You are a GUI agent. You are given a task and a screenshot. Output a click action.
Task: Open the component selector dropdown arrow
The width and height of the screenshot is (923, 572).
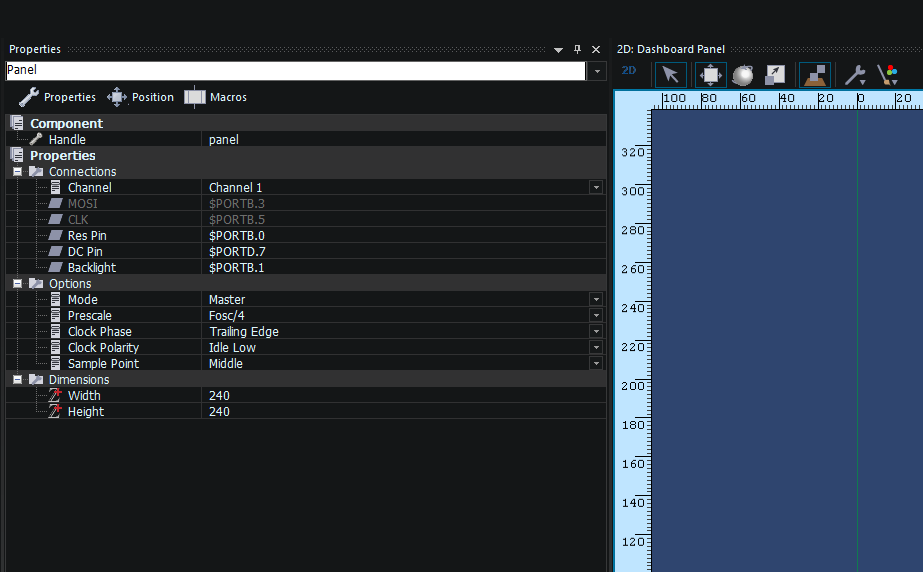click(597, 71)
